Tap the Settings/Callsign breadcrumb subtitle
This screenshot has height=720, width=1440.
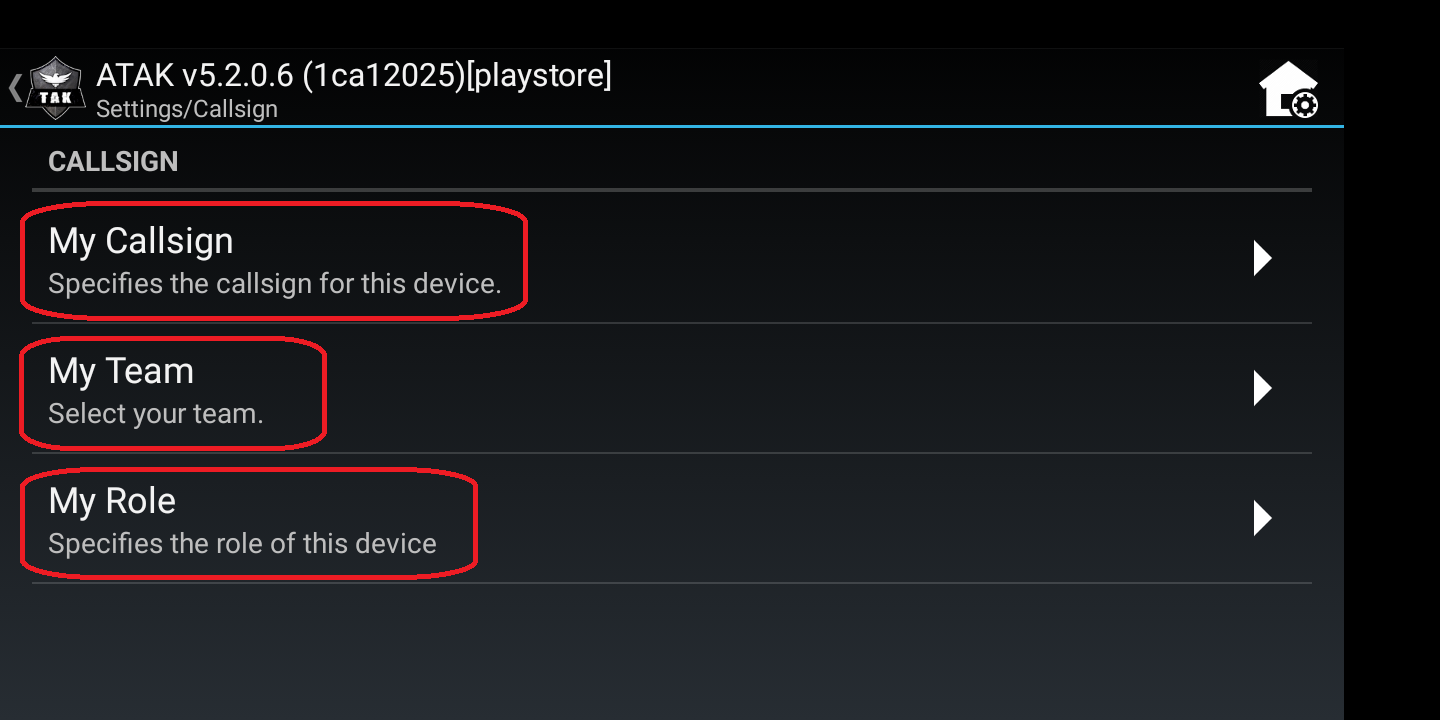(x=187, y=109)
